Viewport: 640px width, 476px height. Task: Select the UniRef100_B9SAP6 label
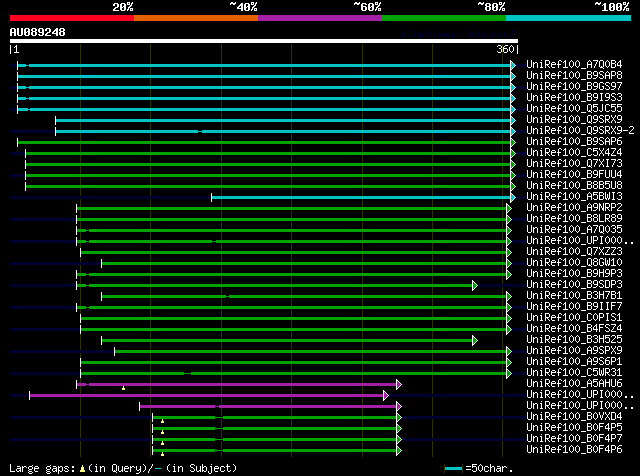pos(574,141)
